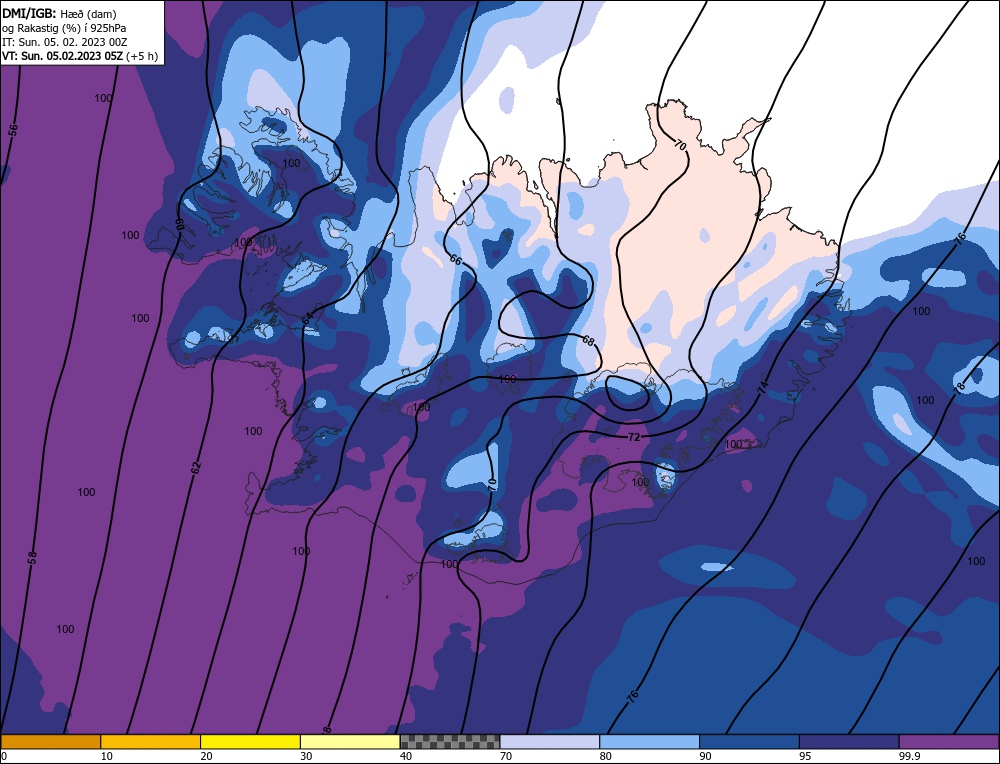The width and height of the screenshot is (1000, 764).
Task: Select the 'IT: Sun. 05. 02. 2023 00Z' line
Action: point(64,42)
